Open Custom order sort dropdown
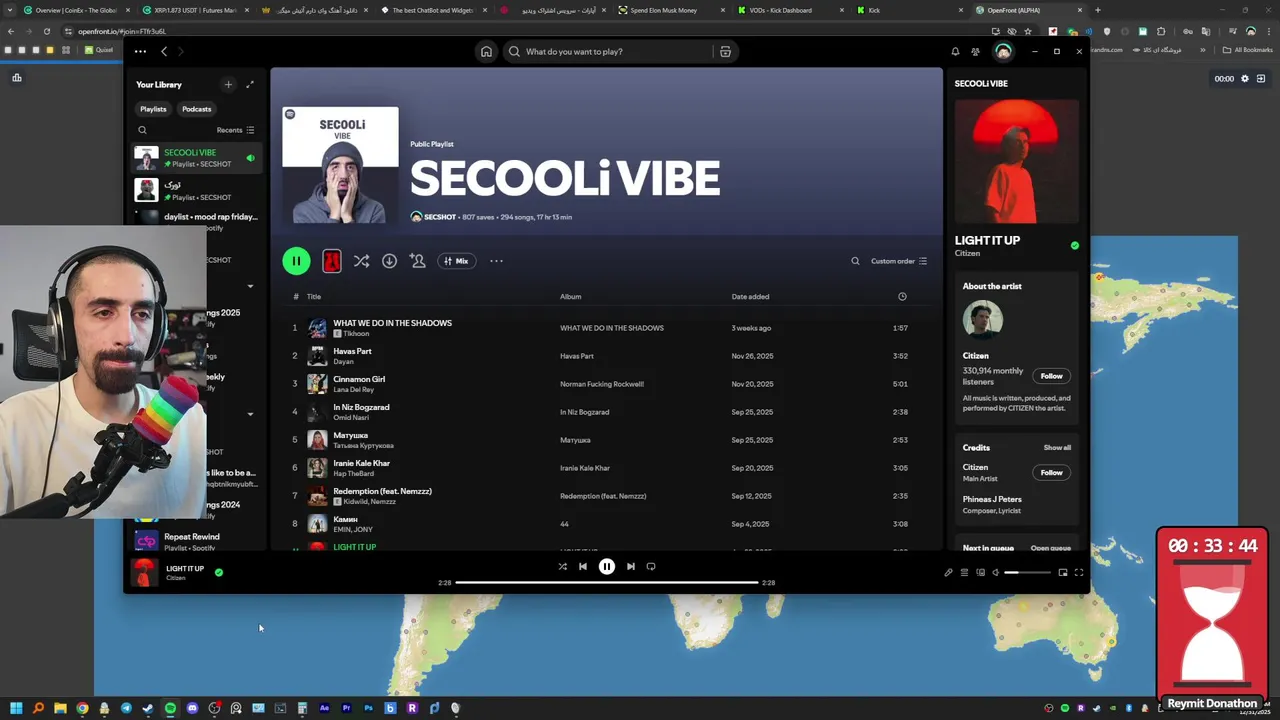Screen dimensions: 1280x720 coord(899,261)
